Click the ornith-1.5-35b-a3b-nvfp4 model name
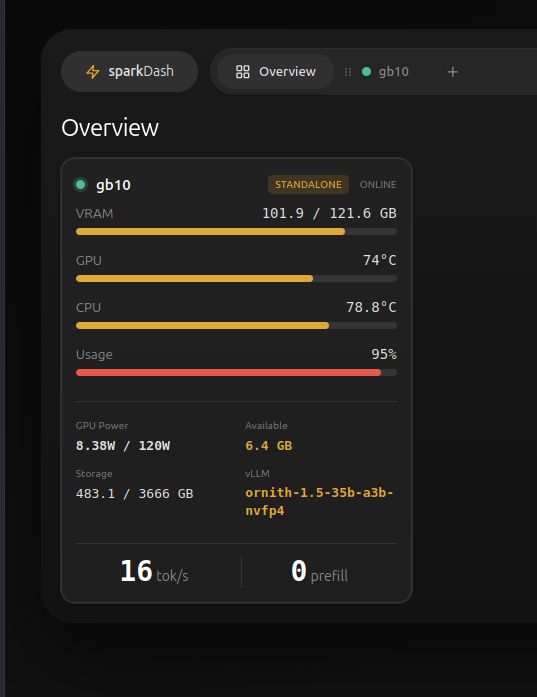 point(319,501)
